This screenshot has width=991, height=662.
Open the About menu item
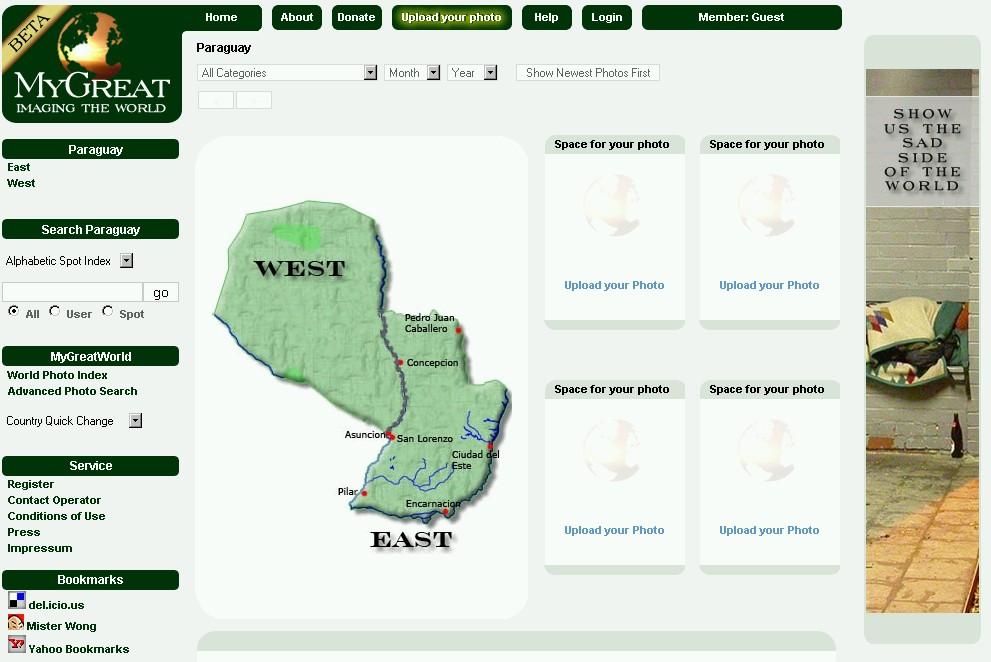[x=296, y=17]
